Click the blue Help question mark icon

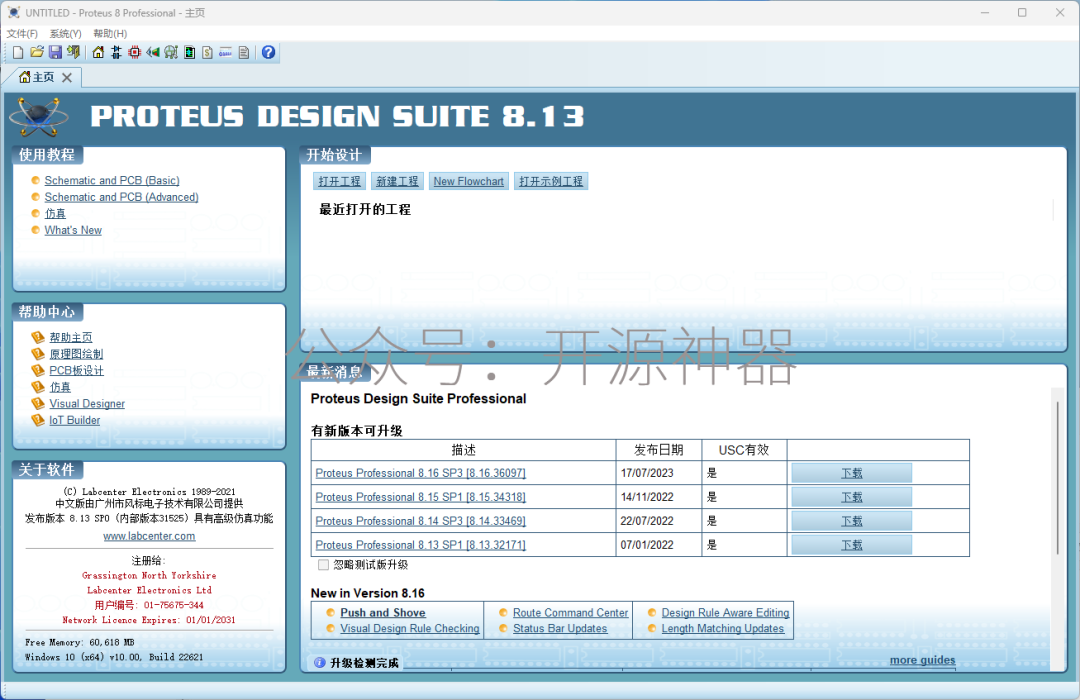(x=269, y=52)
